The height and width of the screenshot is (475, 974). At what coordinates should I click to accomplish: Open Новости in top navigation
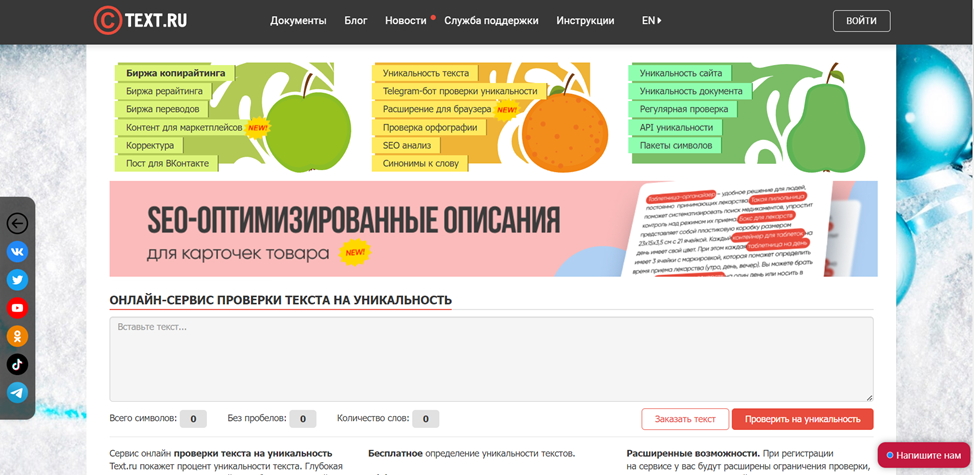[x=406, y=20]
